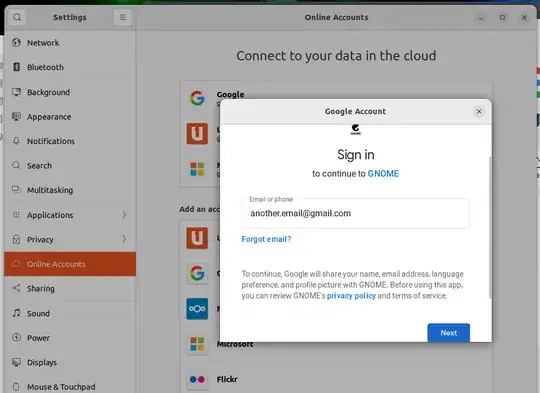Viewport: 540px width, 393px height.
Task: Click the Privacy lock icon
Action: pos(16,239)
